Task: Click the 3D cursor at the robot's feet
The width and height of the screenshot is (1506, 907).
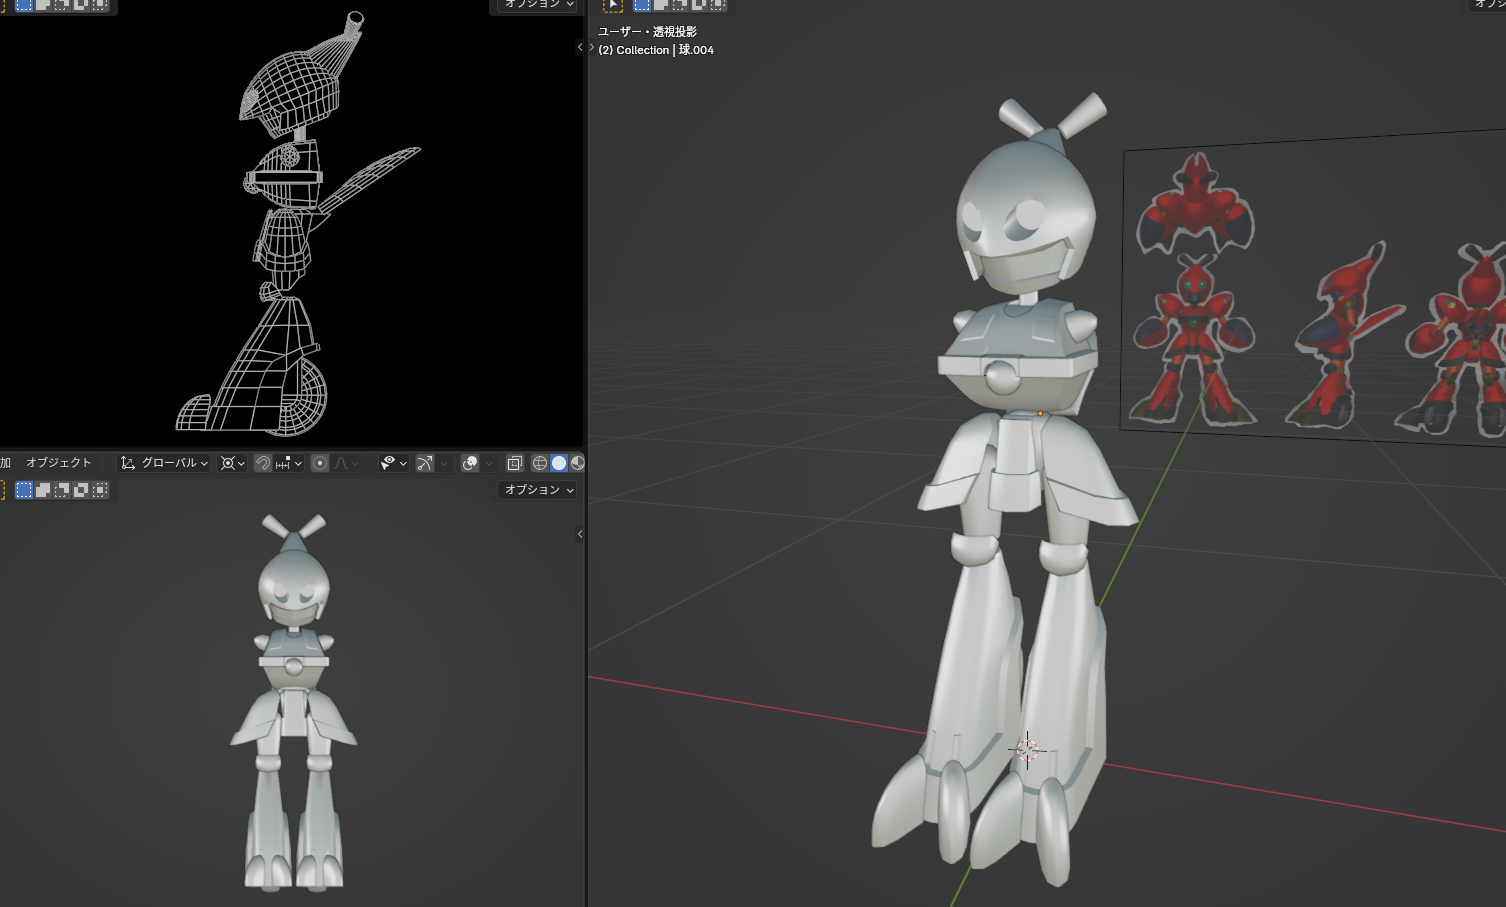Action: point(1027,749)
